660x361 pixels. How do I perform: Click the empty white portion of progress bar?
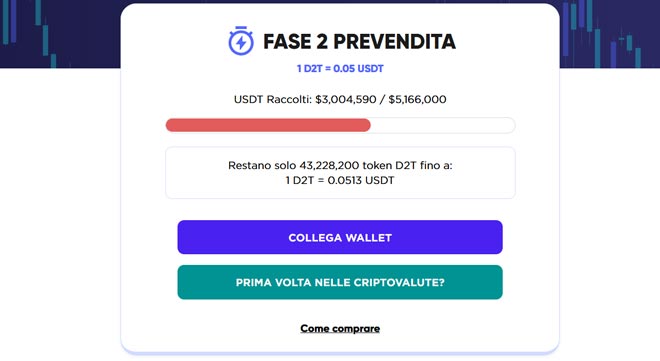(443, 125)
